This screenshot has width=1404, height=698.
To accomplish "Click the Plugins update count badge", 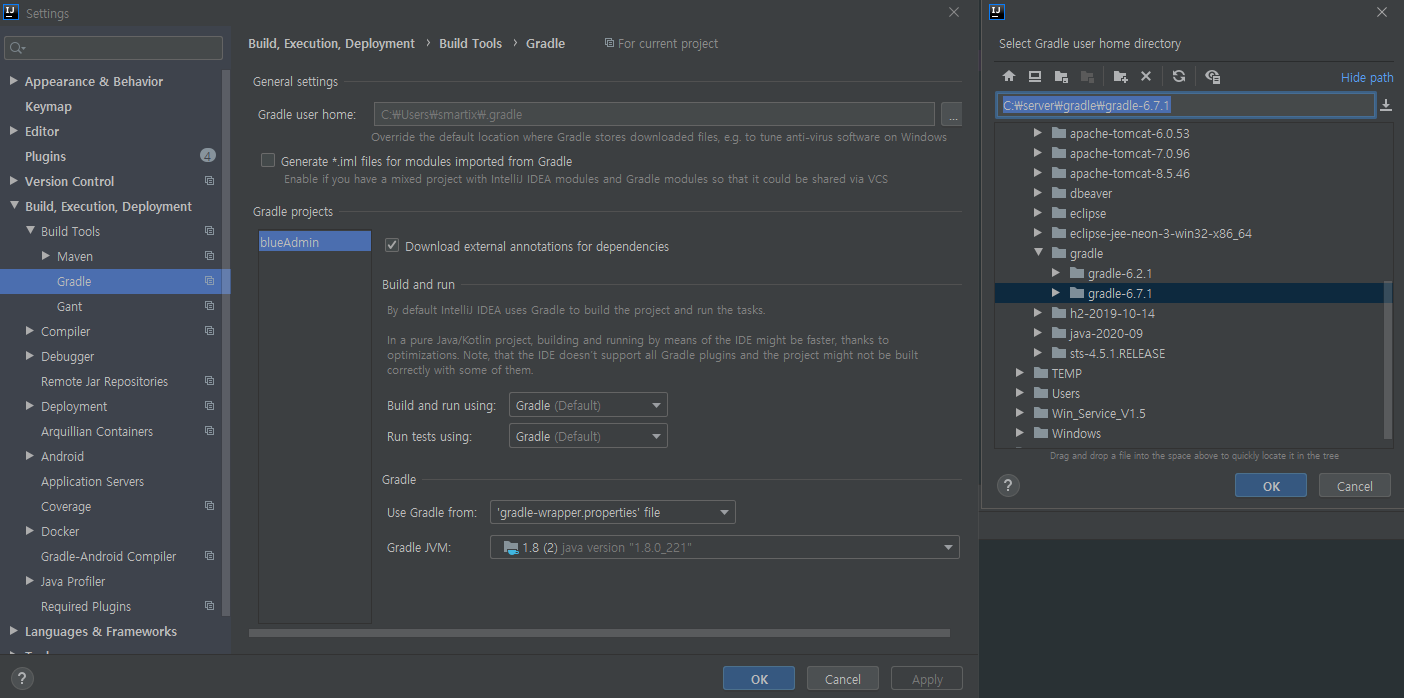I will point(207,155).
